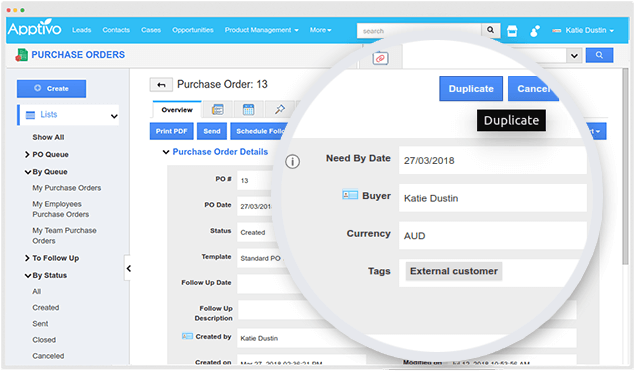
Task: Click the Need By Date field
Action: pos(492,160)
